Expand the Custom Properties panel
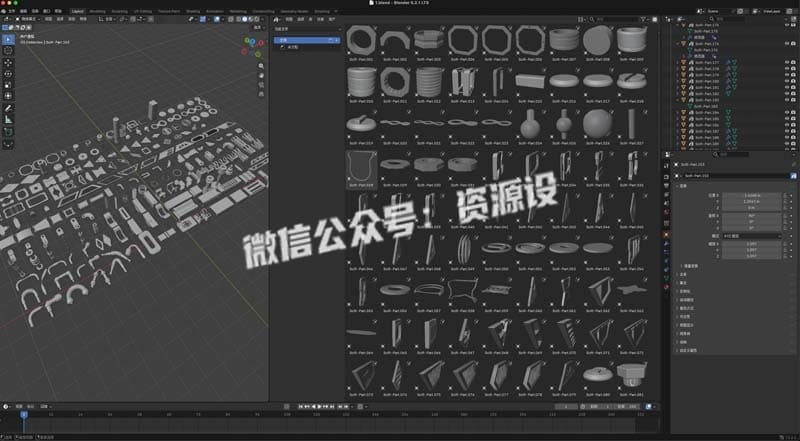The width and height of the screenshot is (800, 441). [x=687, y=351]
